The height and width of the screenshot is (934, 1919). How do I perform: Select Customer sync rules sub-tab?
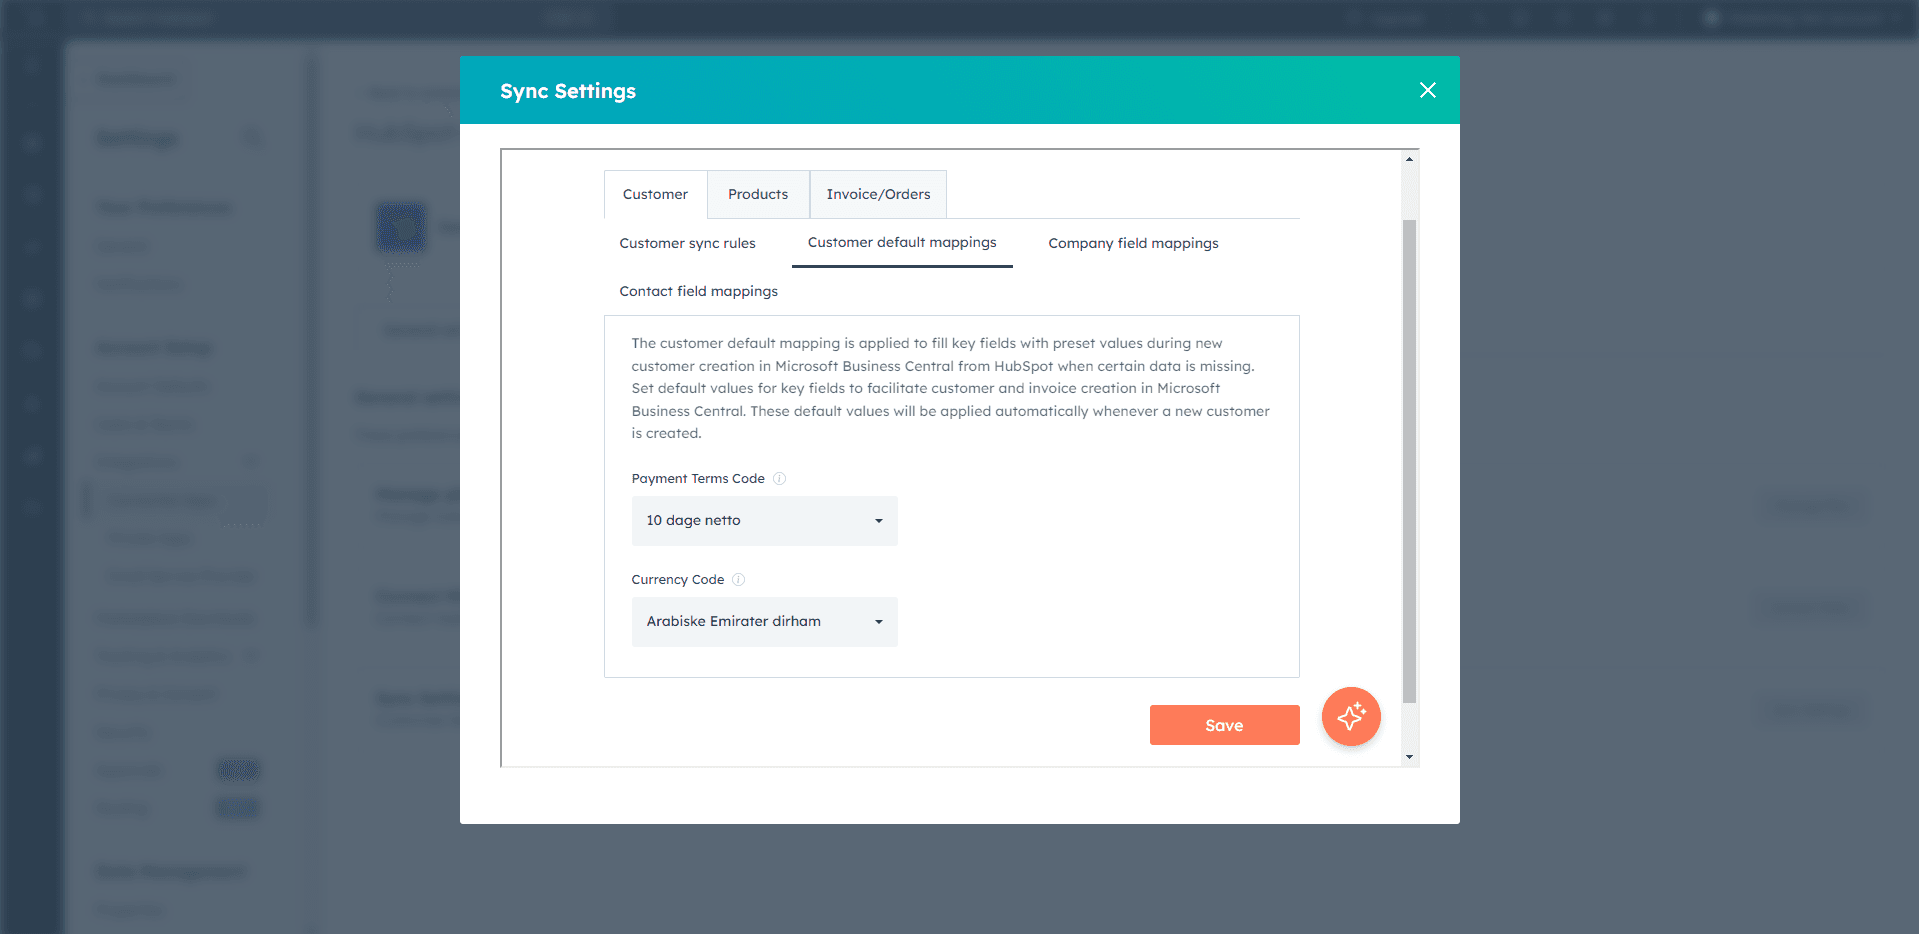click(687, 243)
